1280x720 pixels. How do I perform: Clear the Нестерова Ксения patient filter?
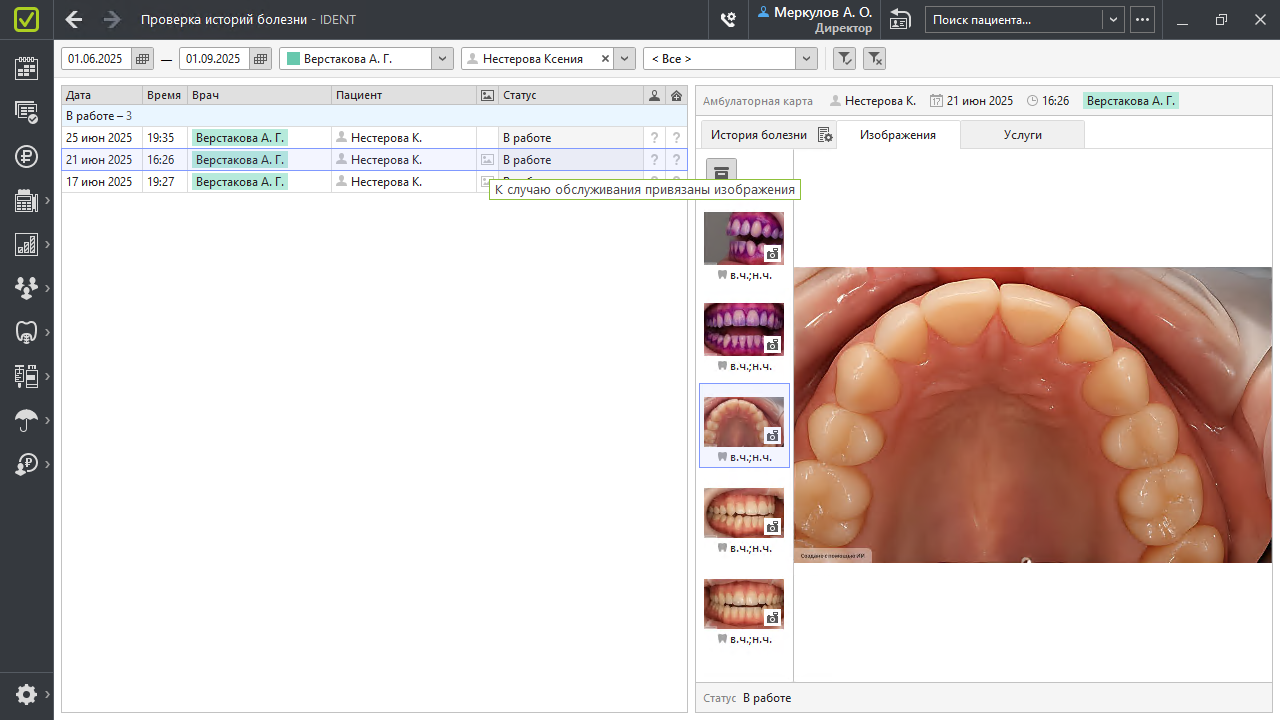605,59
